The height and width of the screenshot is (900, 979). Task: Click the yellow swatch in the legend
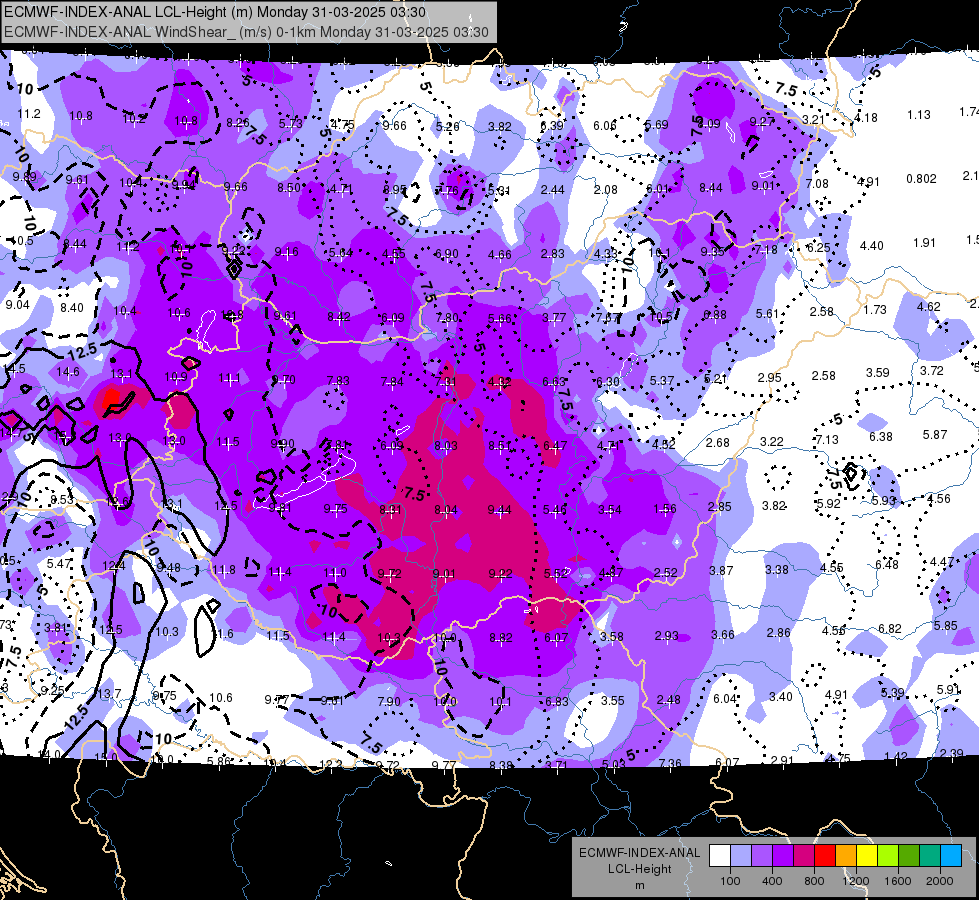coord(867,856)
